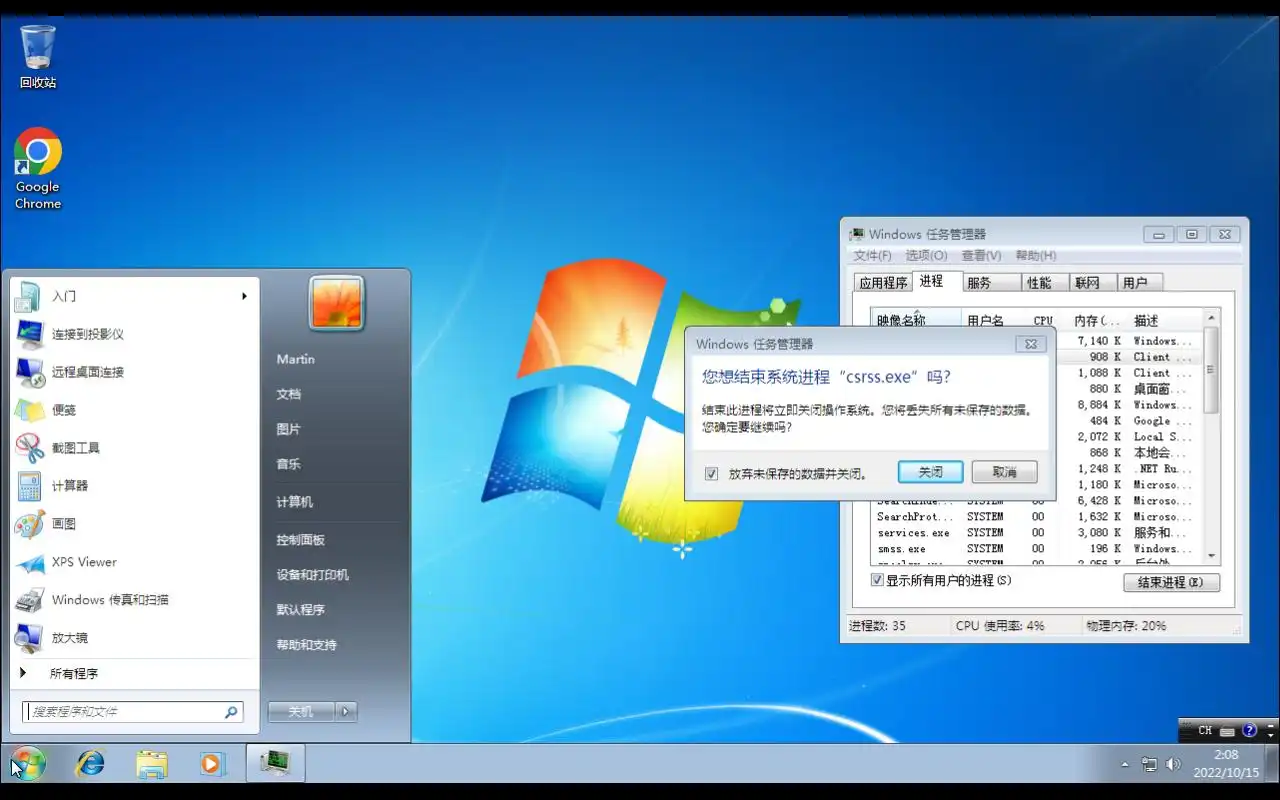Open the 入门 Getting Started icon
The image size is (1280, 800).
coord(30,296)
